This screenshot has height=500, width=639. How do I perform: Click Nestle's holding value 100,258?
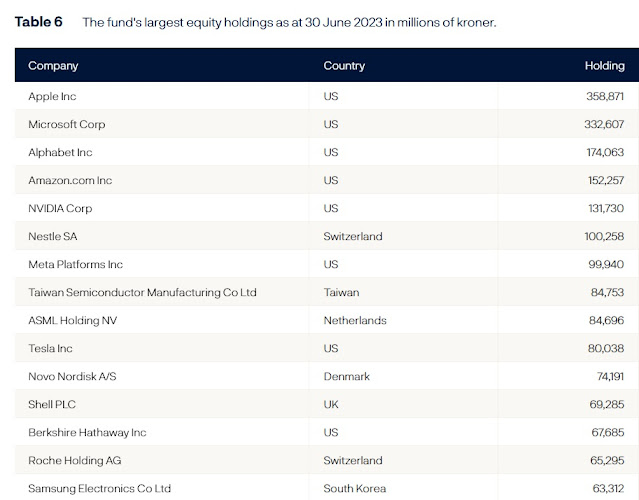pos(604,236)
